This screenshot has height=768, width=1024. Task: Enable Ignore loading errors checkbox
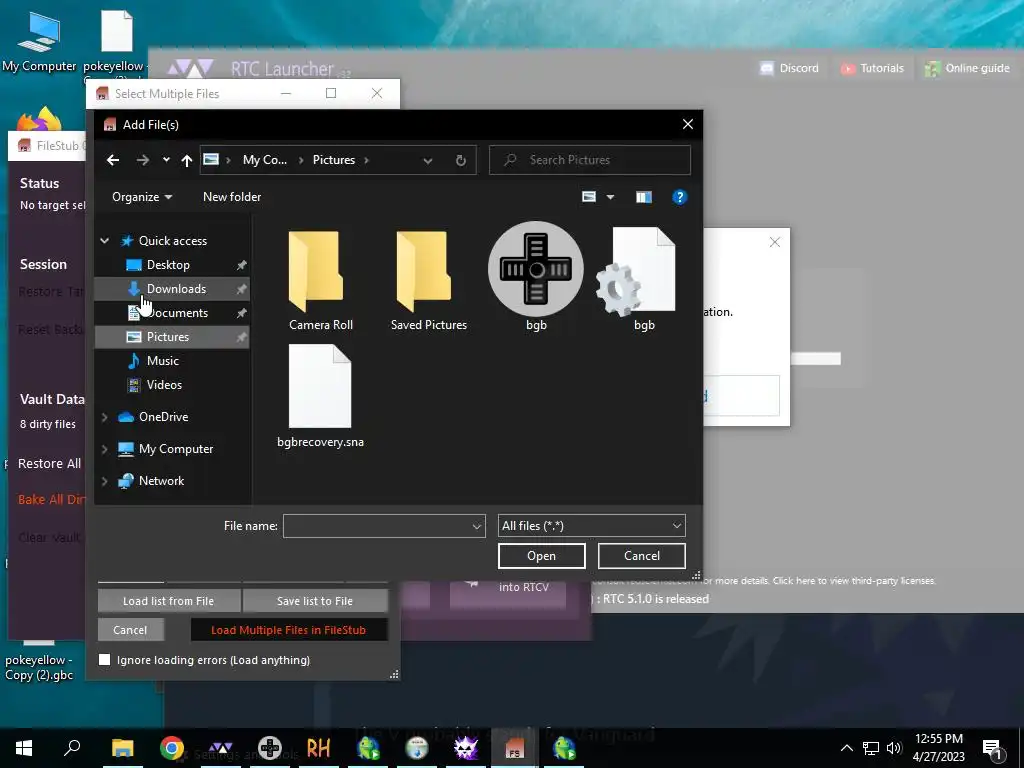point(104,660)
